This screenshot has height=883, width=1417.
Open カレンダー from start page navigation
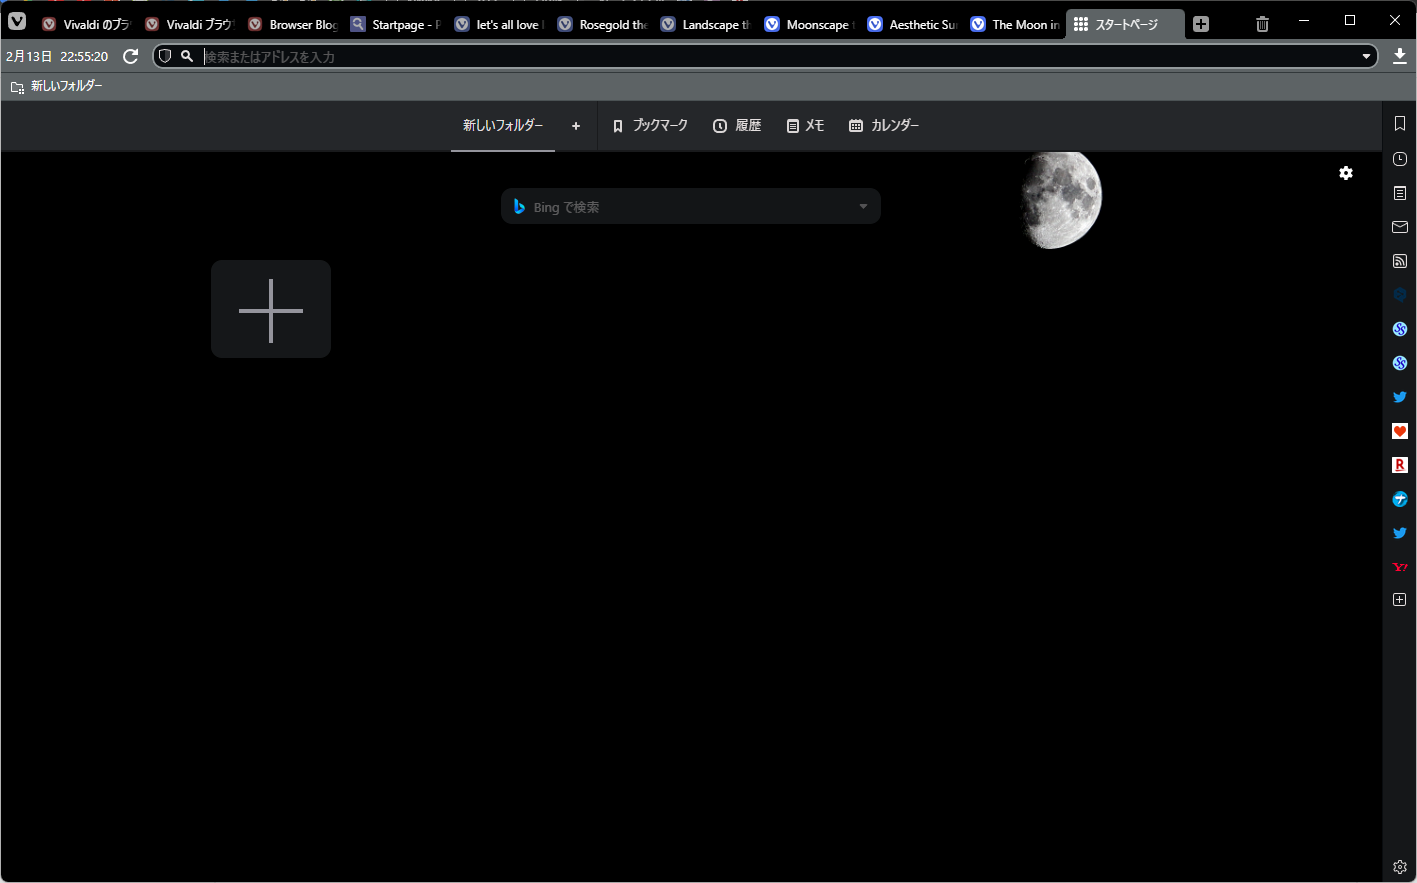(884, 126)
